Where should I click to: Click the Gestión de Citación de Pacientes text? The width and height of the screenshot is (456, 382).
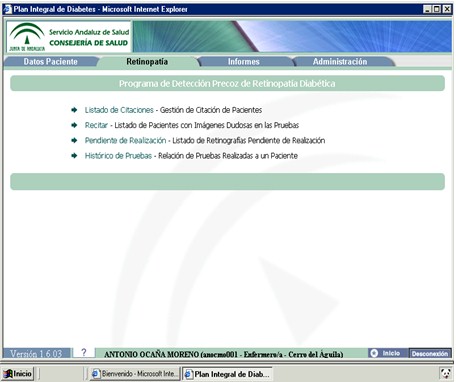(211, 110)
